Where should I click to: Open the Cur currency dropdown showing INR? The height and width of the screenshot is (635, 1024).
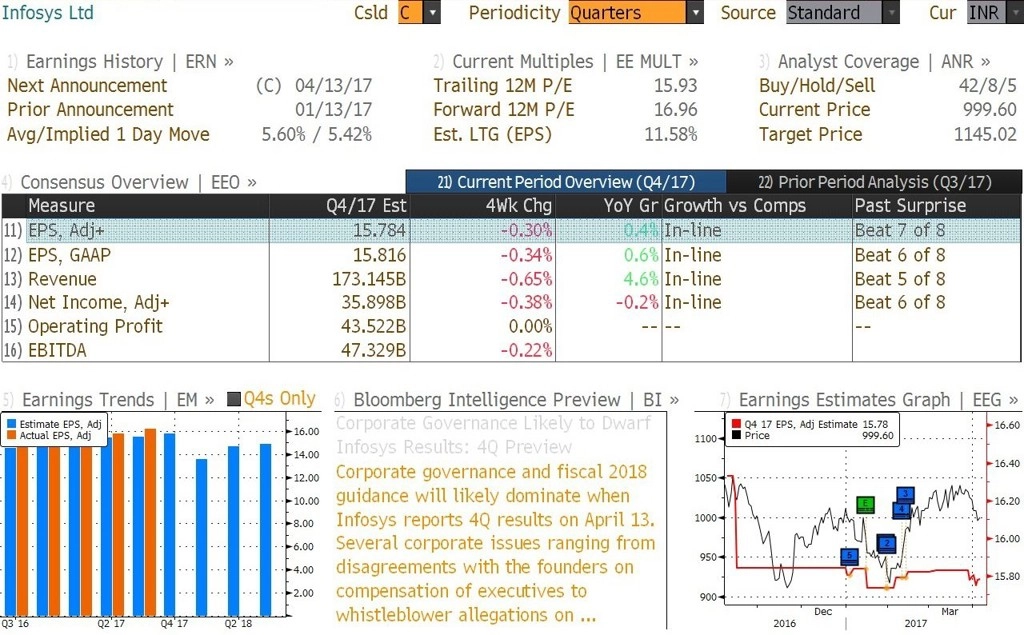995,12
